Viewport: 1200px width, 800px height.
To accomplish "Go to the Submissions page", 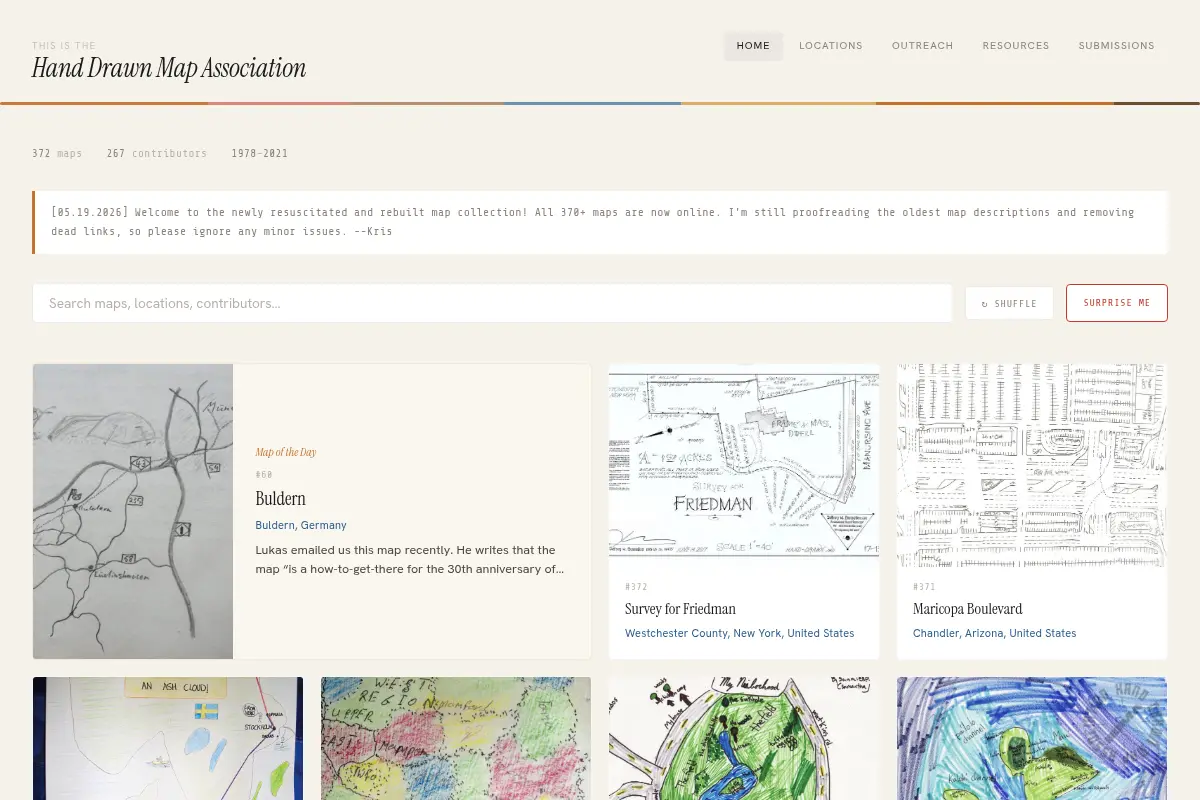I will click(1116, 46).
